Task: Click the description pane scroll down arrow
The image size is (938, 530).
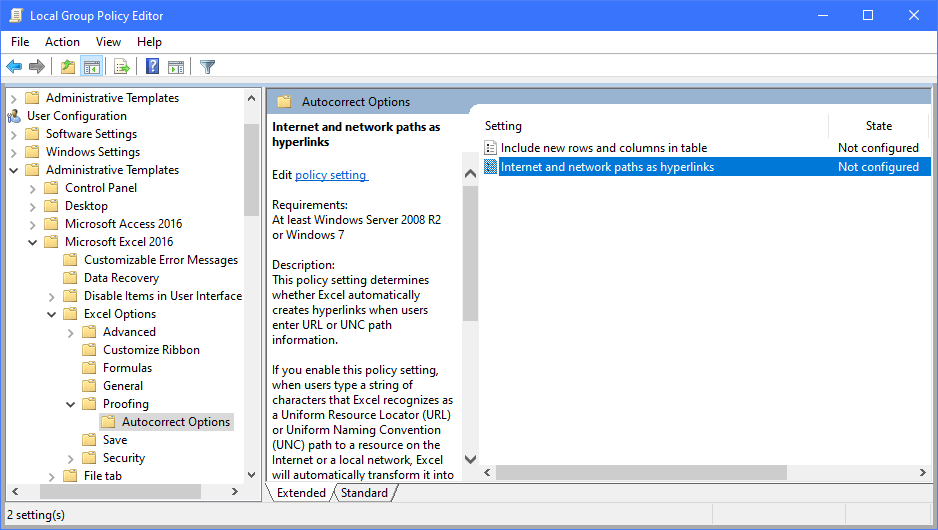Action: click(x=470, y=459)
